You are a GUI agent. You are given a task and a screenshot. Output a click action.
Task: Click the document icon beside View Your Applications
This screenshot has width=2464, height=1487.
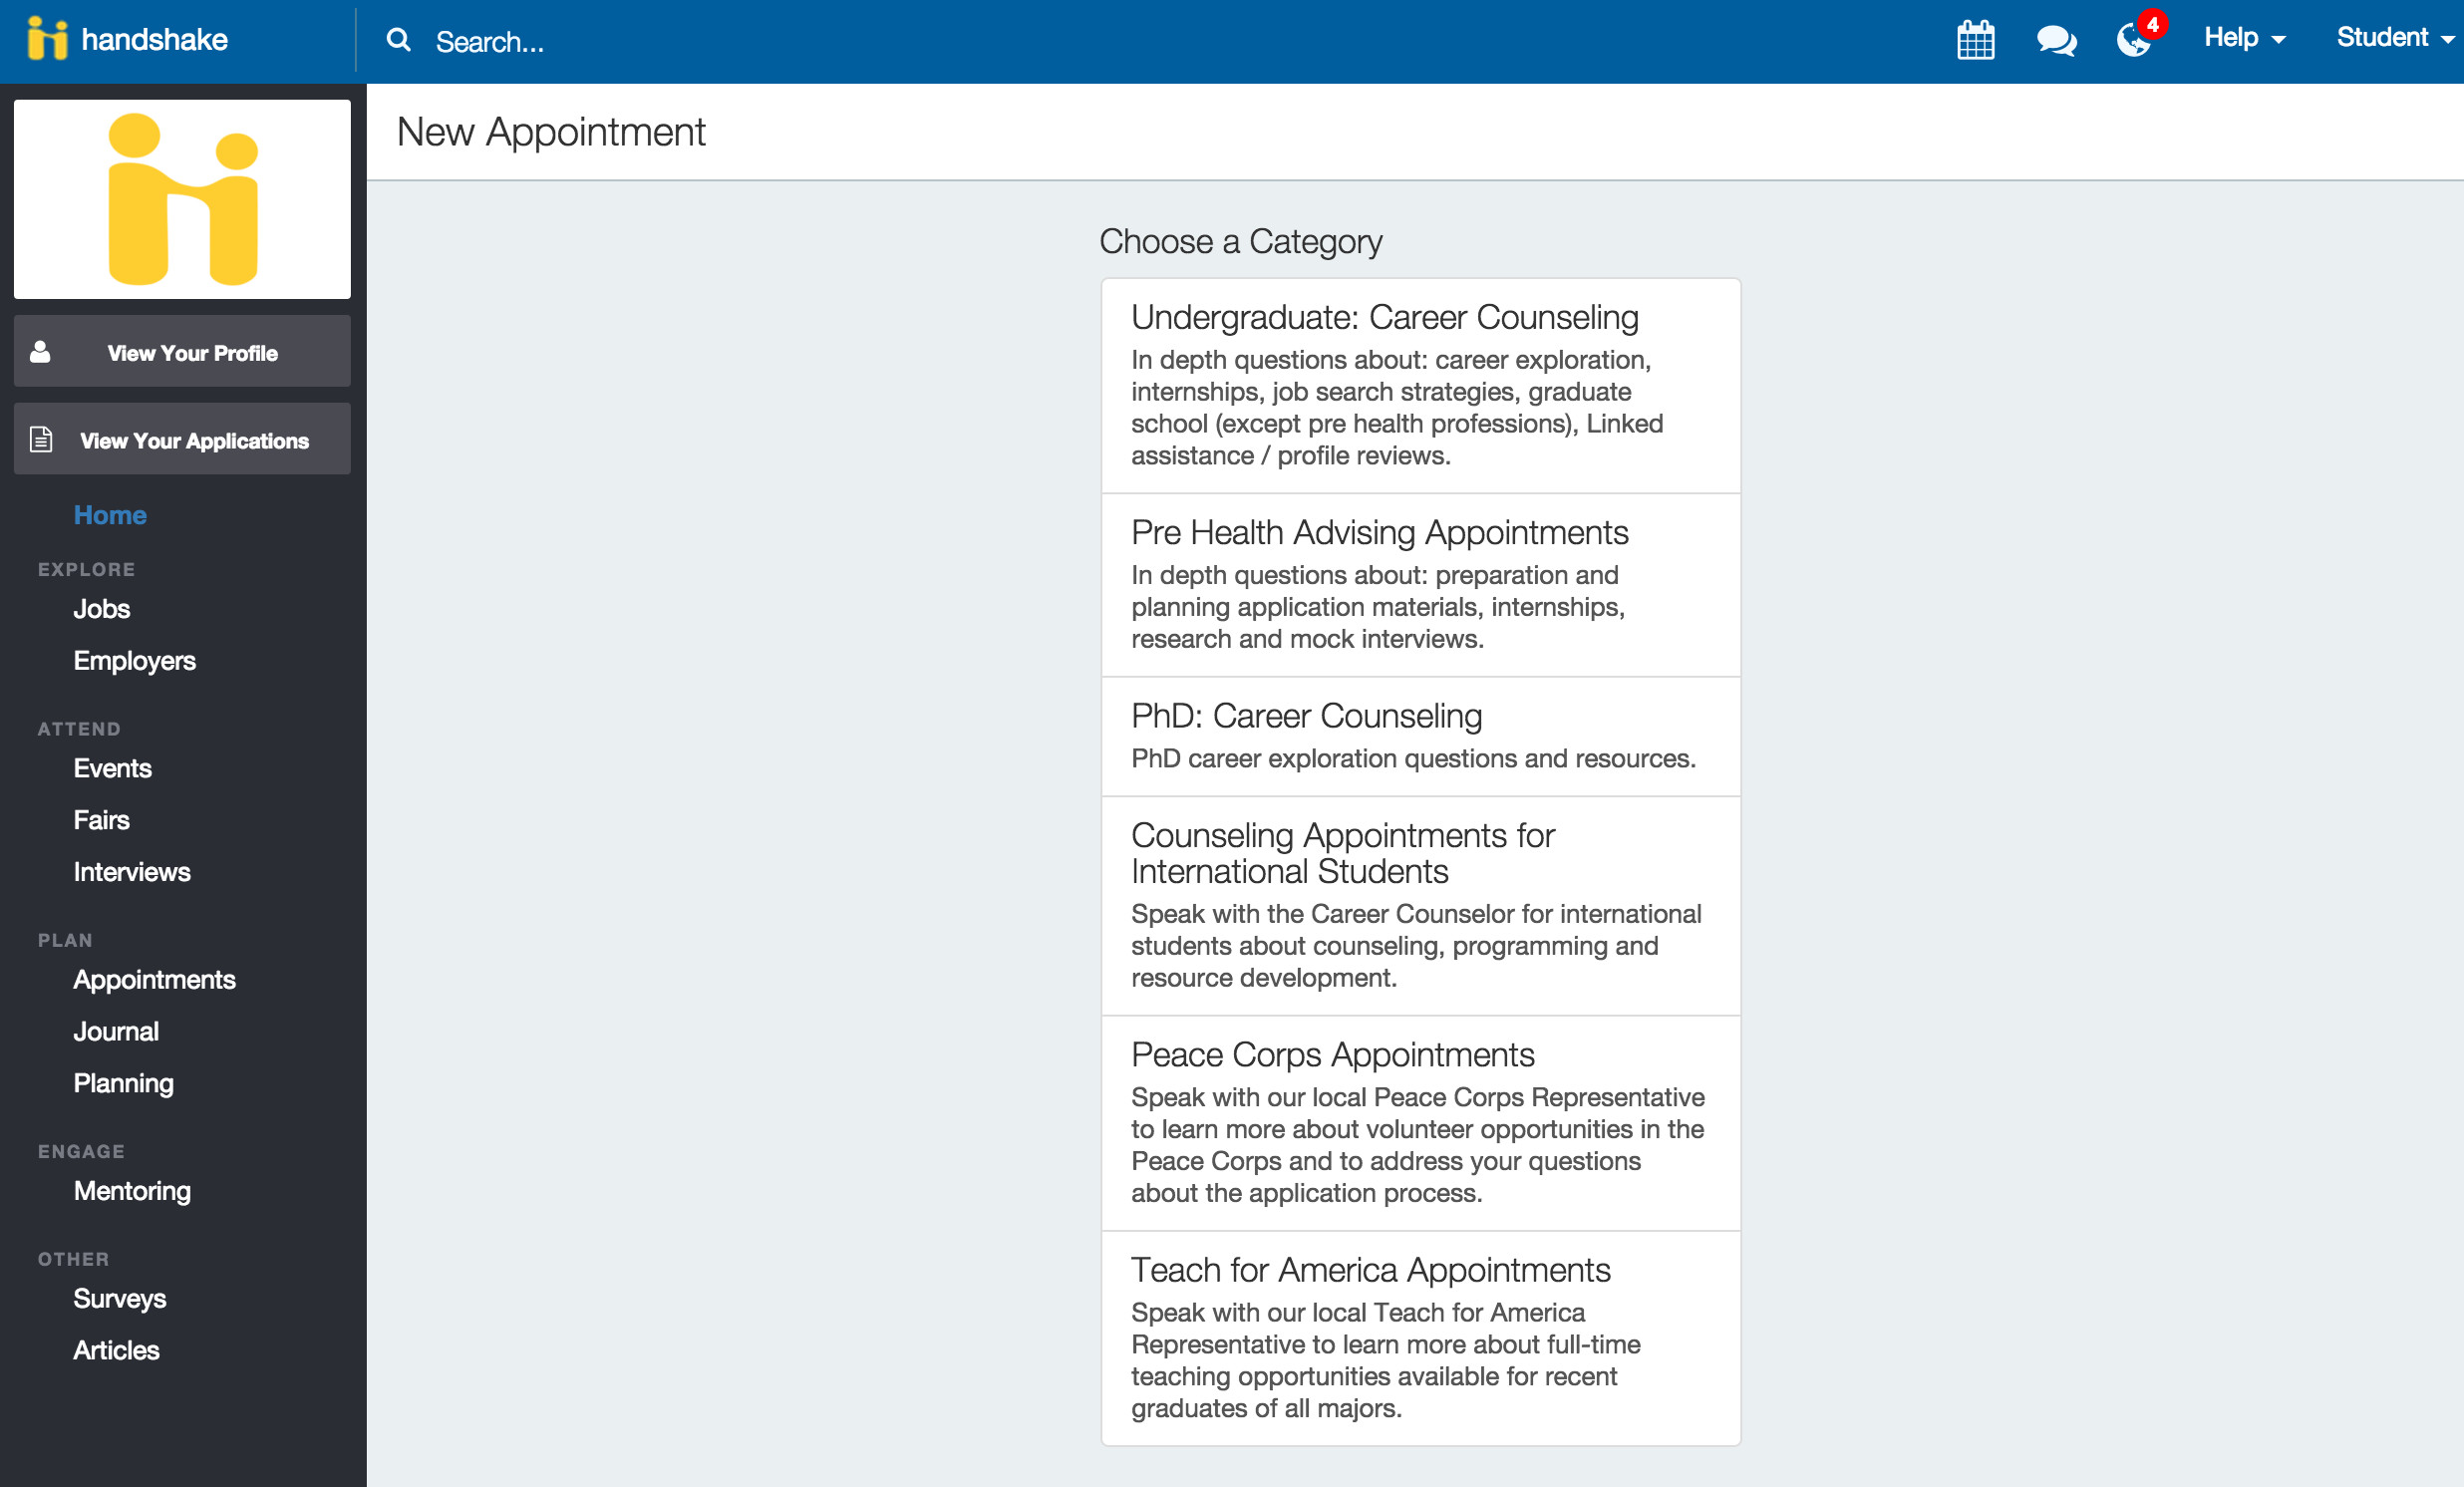[41, 440]
